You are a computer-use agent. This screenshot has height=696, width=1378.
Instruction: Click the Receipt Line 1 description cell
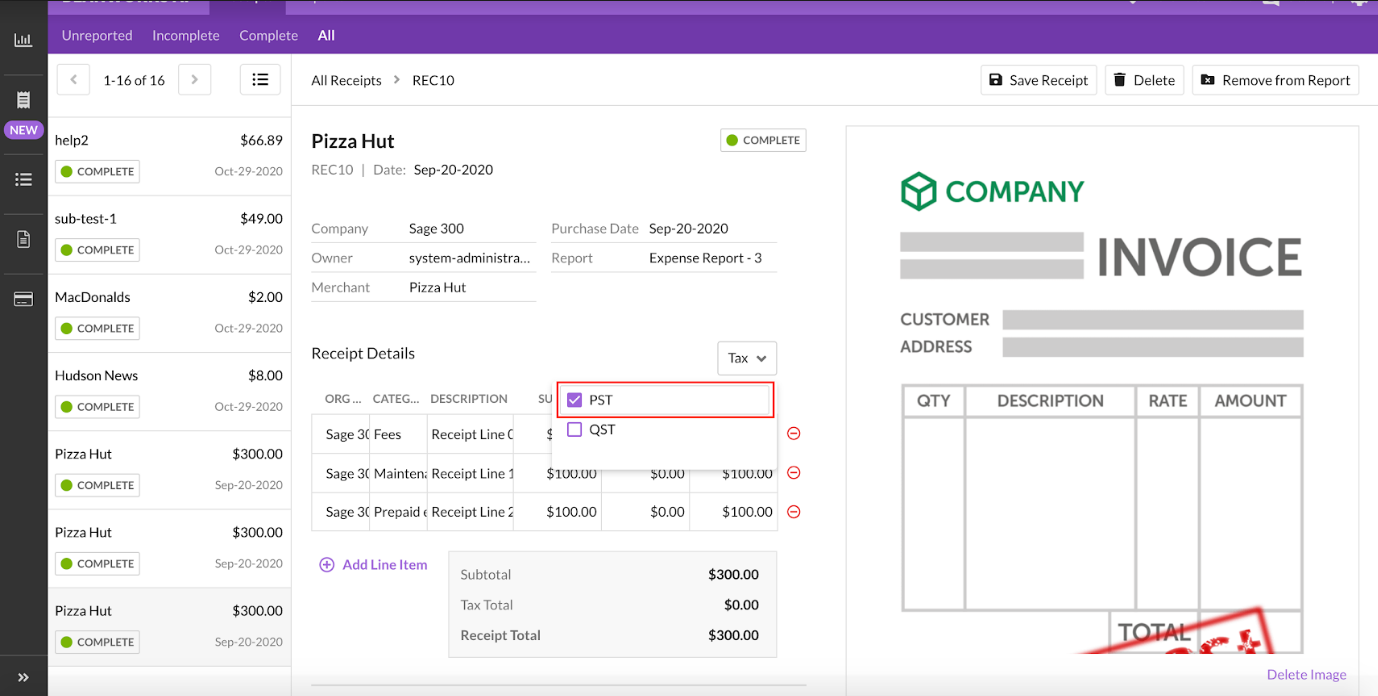(x=472, y=473)
